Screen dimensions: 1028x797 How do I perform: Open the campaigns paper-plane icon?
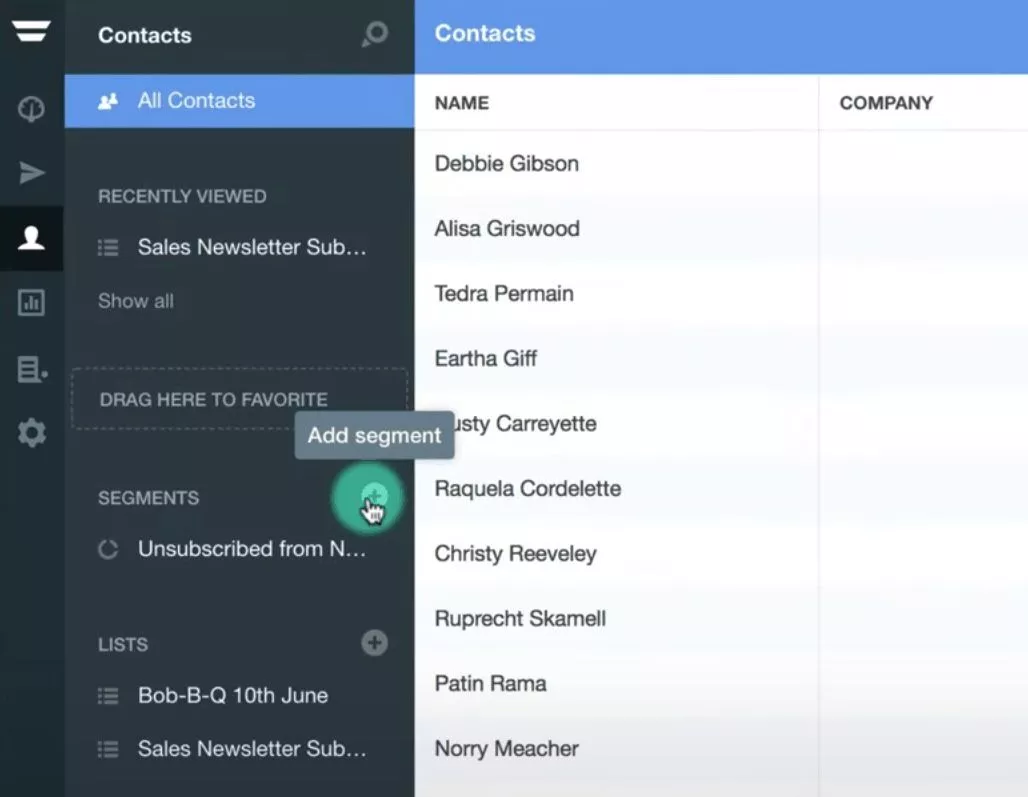(32, 173)
